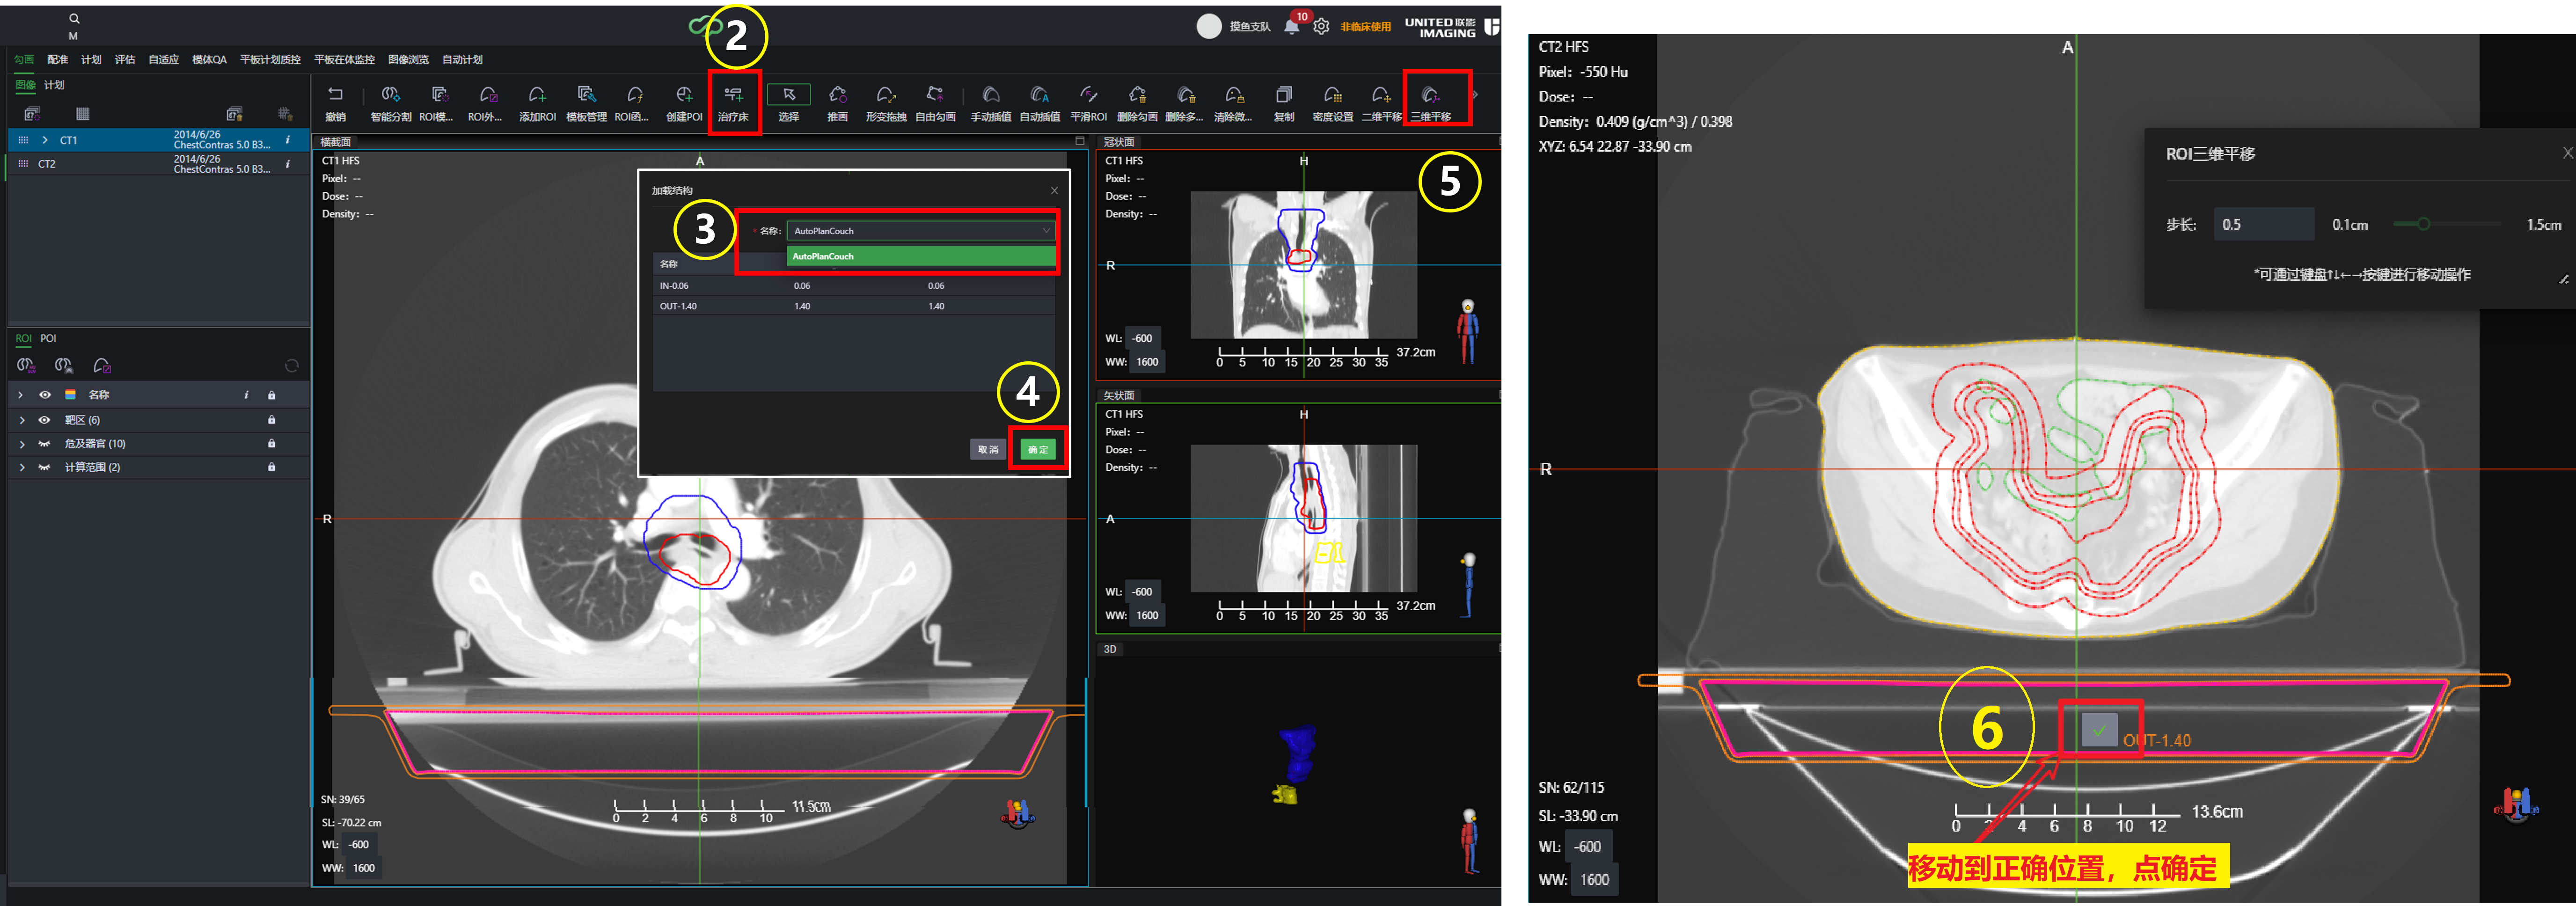Select the 自由勾画 freehand contour tool

coord(935,103)
